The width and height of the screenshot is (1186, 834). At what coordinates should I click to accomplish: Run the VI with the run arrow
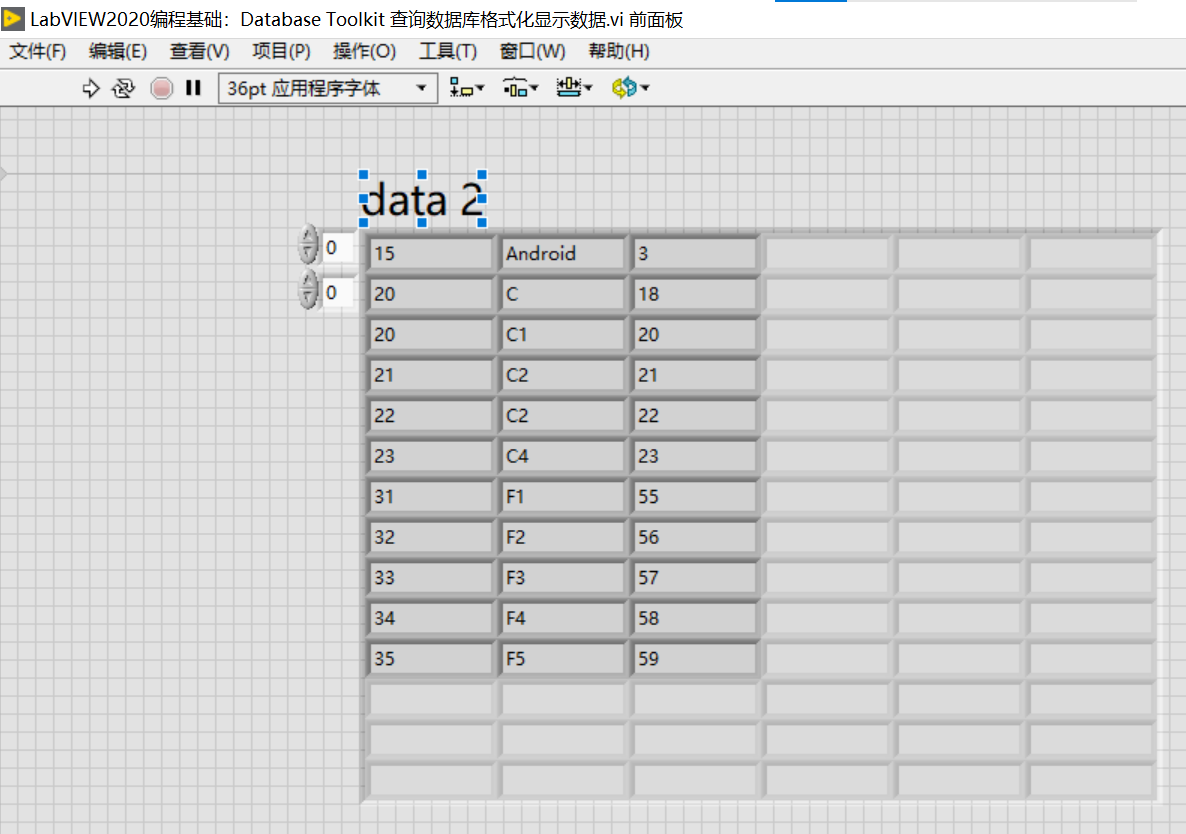click(90, 88)
